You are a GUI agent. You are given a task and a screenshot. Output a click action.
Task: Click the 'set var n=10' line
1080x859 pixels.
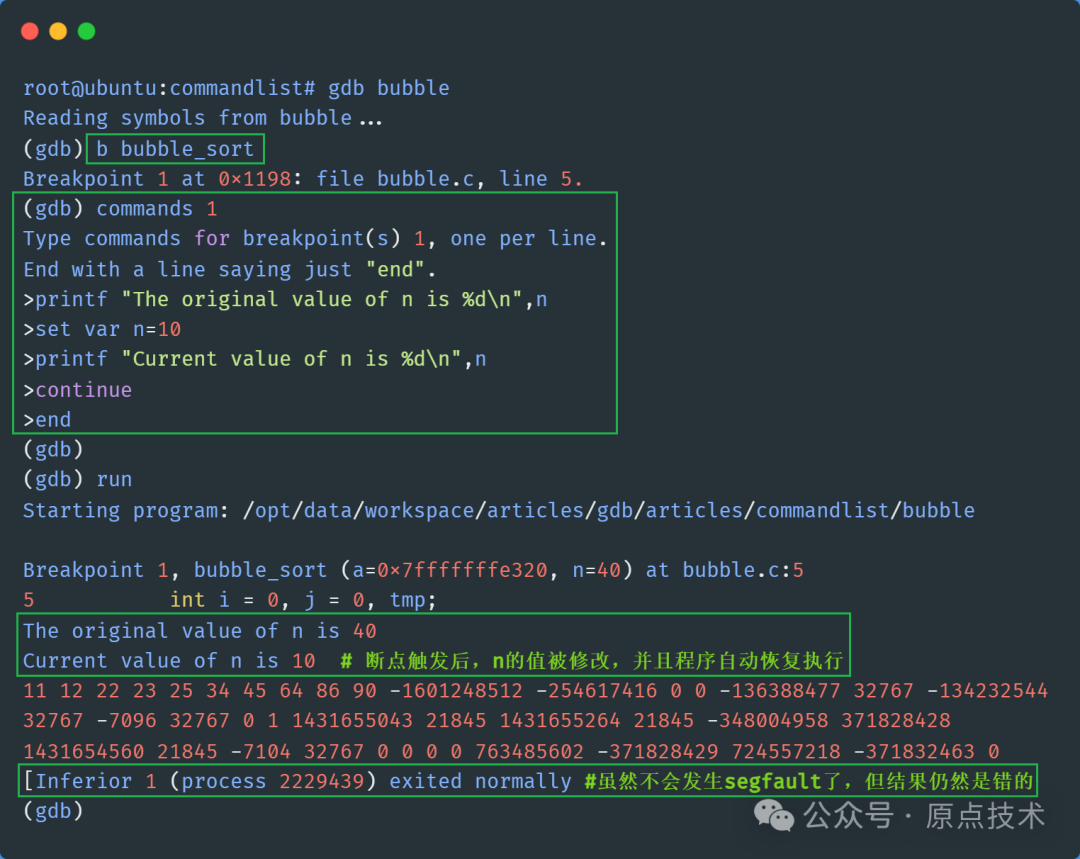102,329
